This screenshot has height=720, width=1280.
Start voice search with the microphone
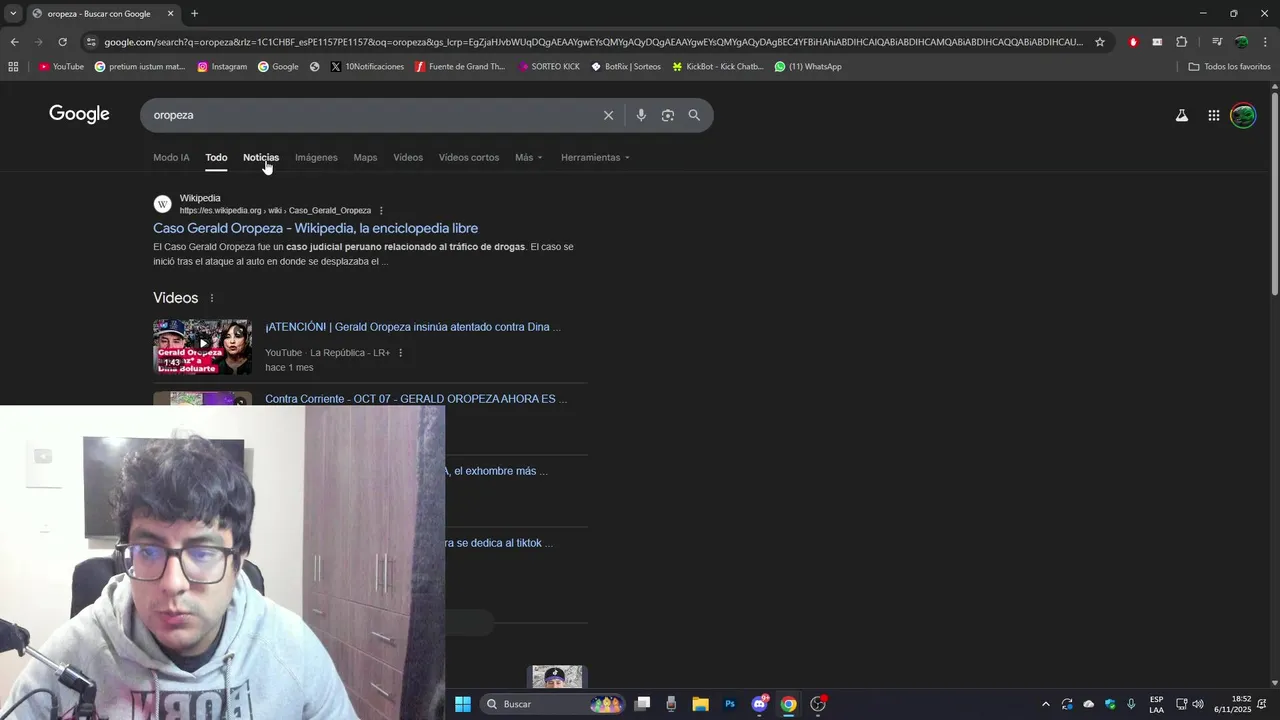pos(641,115)
